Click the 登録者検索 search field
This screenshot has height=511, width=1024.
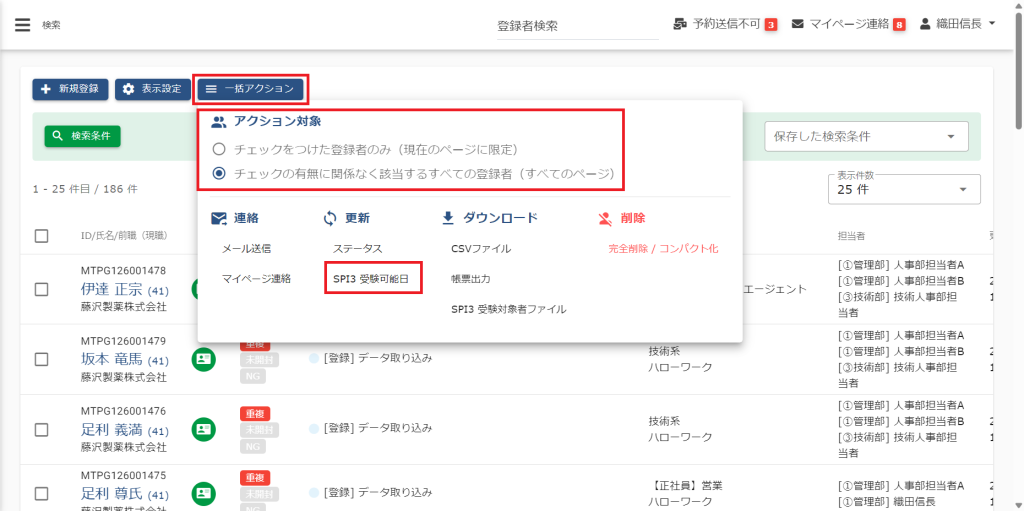tap(575, 26)
